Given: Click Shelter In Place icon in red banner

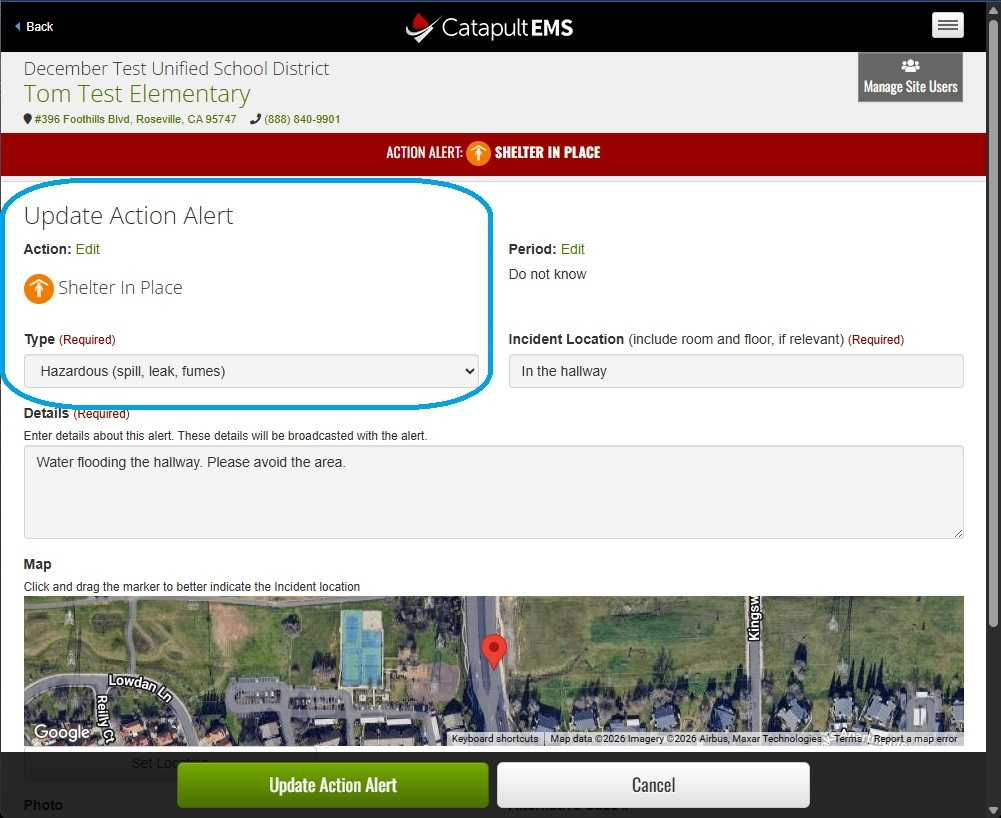Looking at the screenshot, I should click(478, 153).
